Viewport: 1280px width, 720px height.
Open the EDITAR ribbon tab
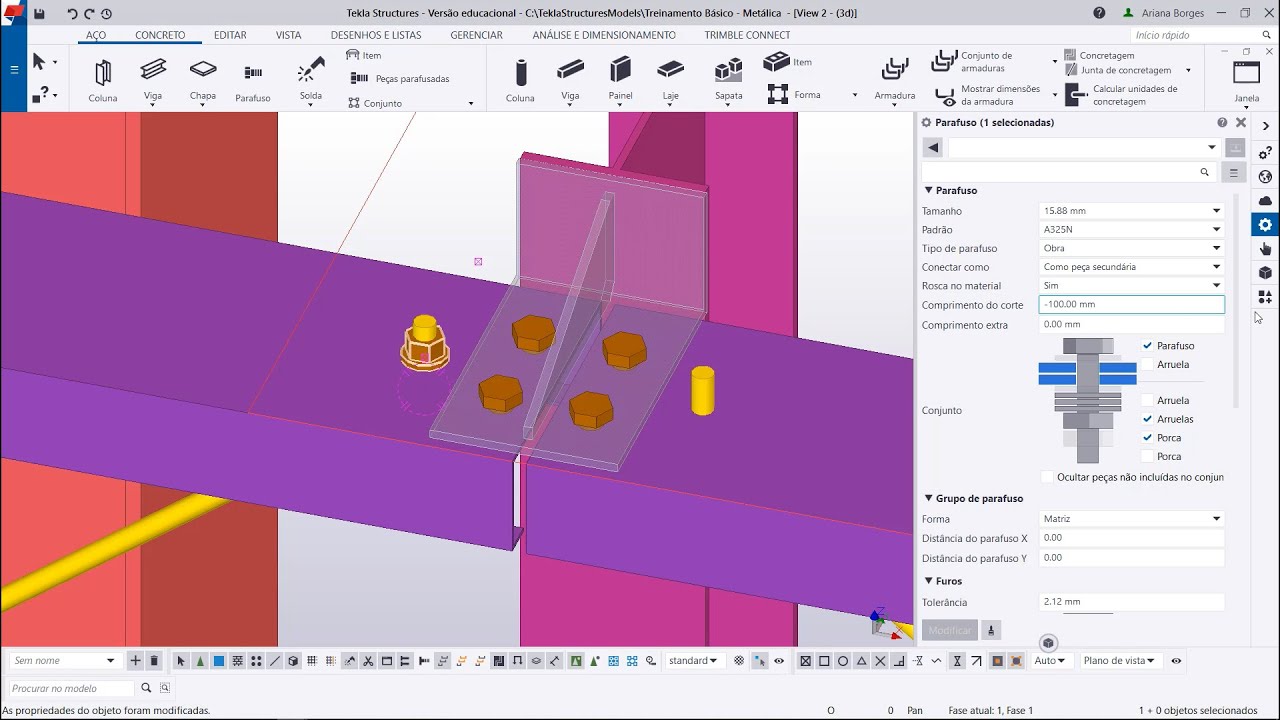[x=230, y=35]
